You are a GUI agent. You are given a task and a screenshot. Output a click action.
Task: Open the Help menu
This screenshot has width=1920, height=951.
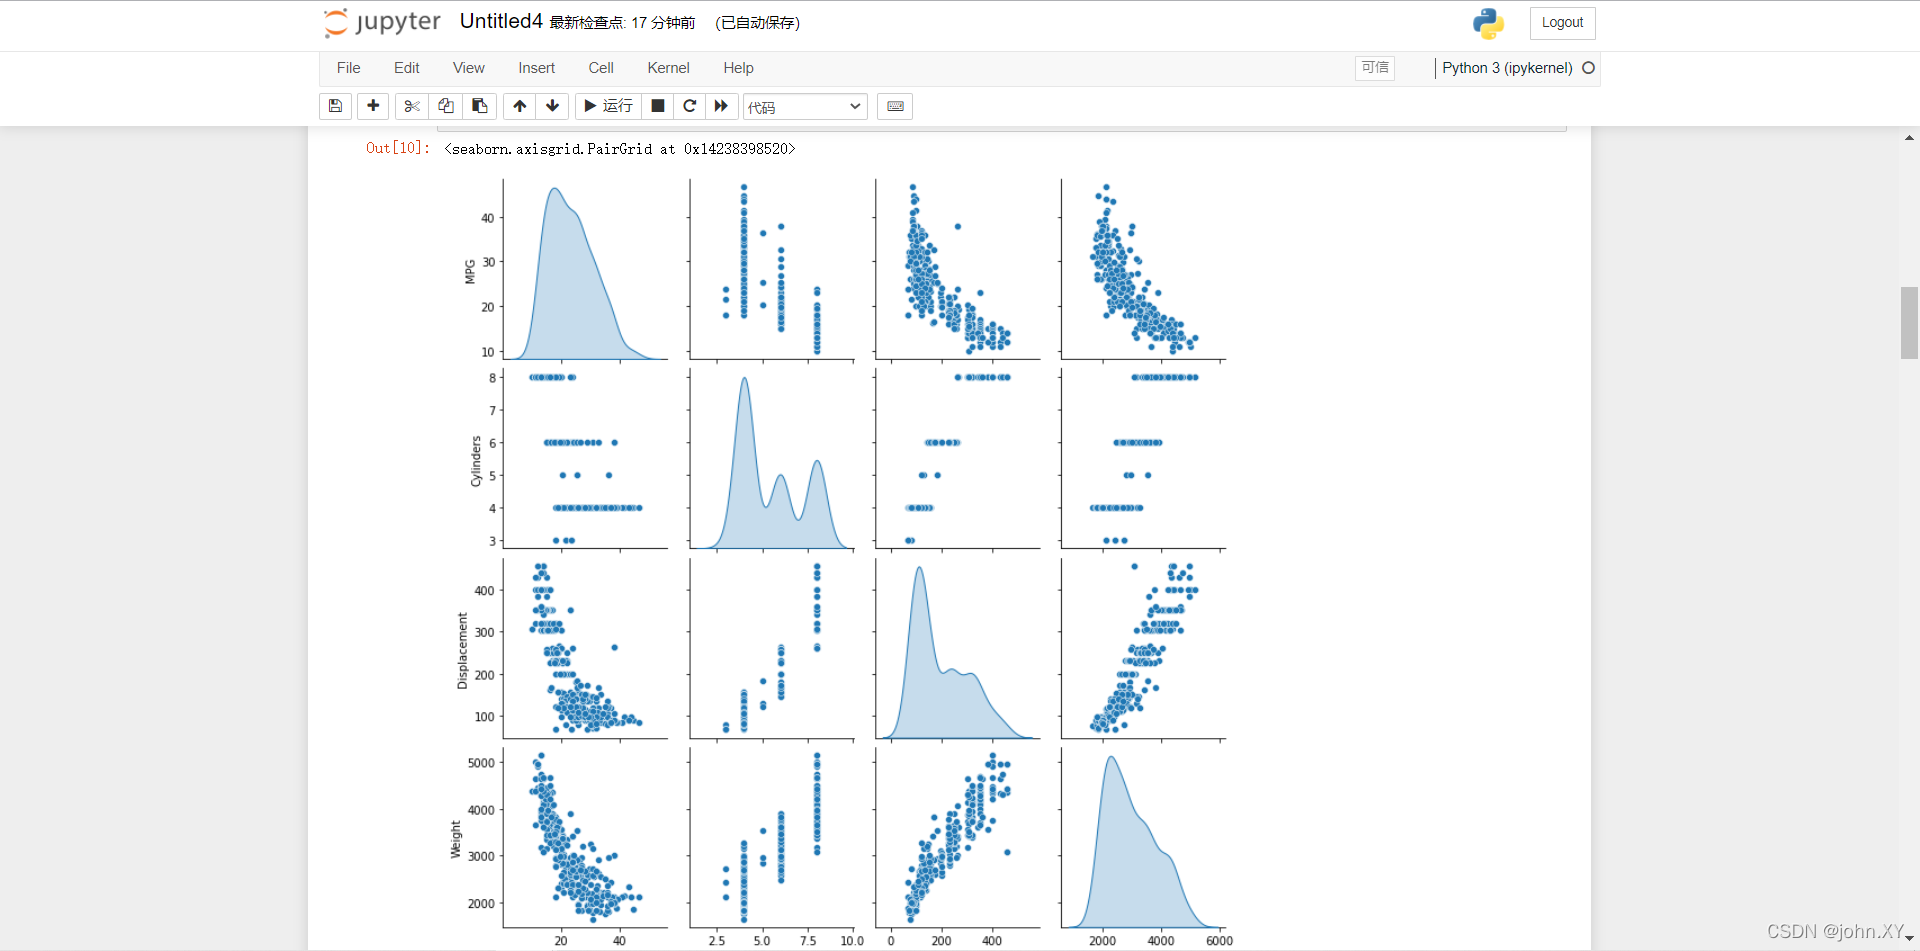click(739, 68)
